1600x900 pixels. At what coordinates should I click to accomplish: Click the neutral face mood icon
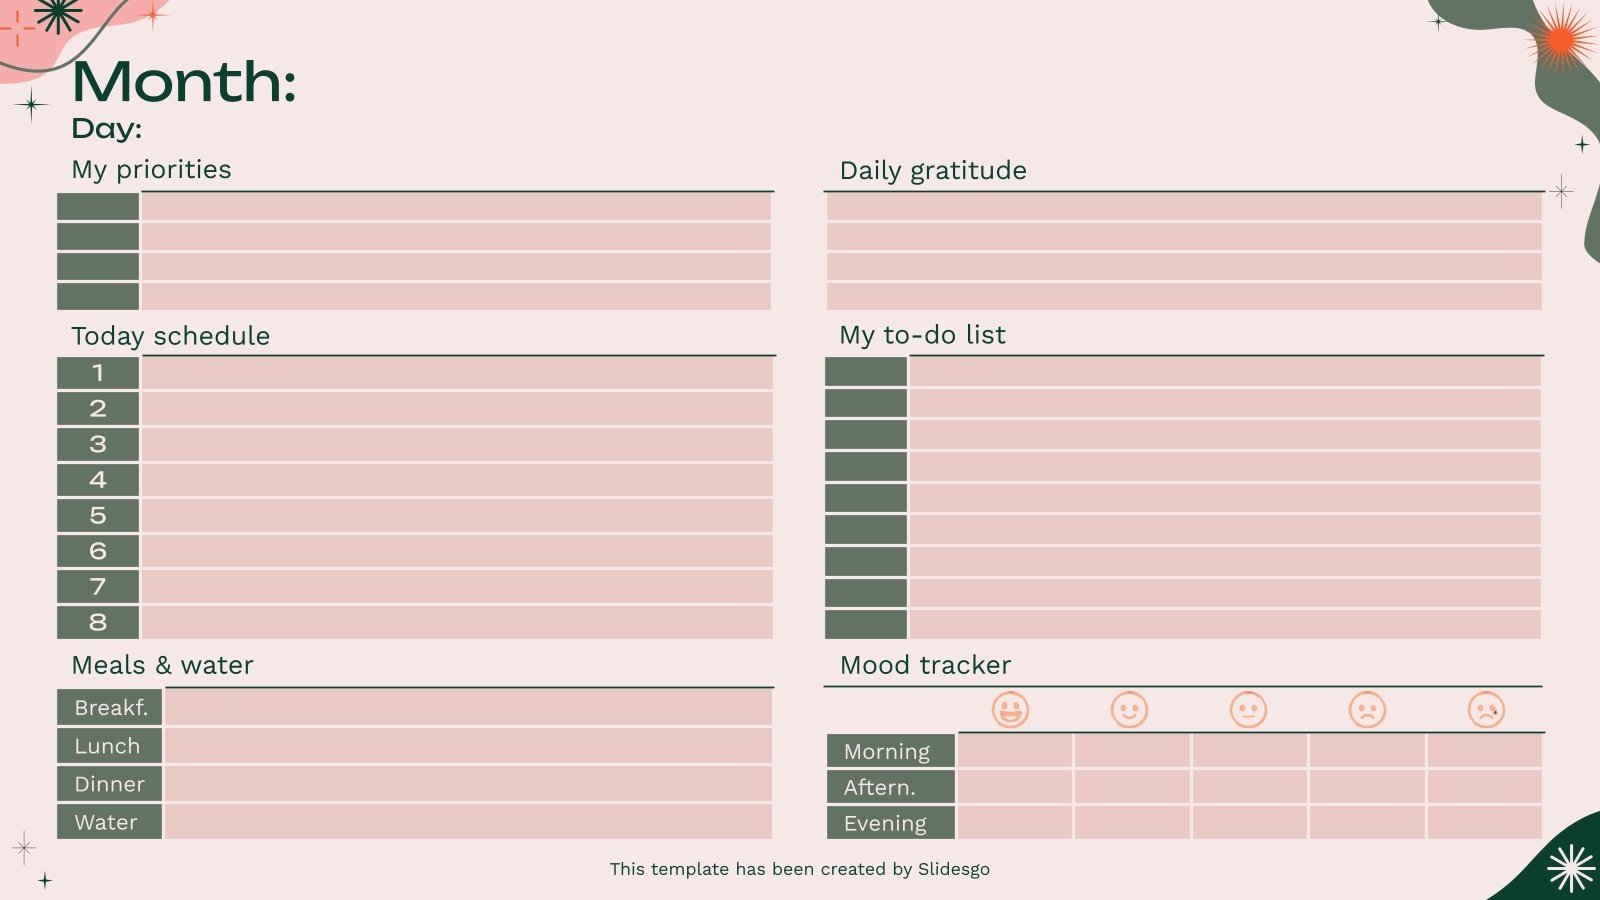(x=1248, y=710)
